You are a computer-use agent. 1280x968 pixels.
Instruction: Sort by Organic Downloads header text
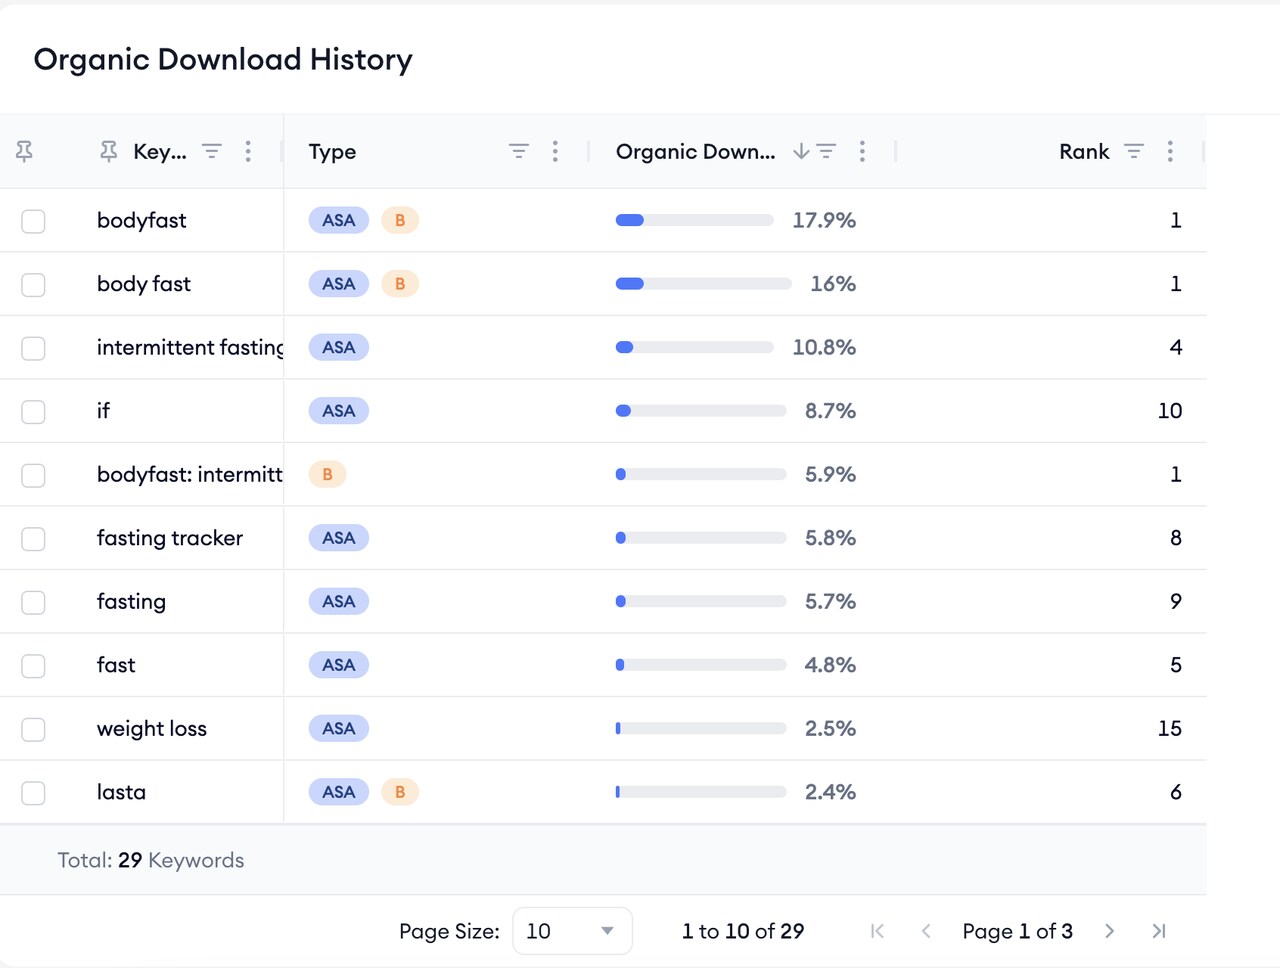(x=695, y=151)
